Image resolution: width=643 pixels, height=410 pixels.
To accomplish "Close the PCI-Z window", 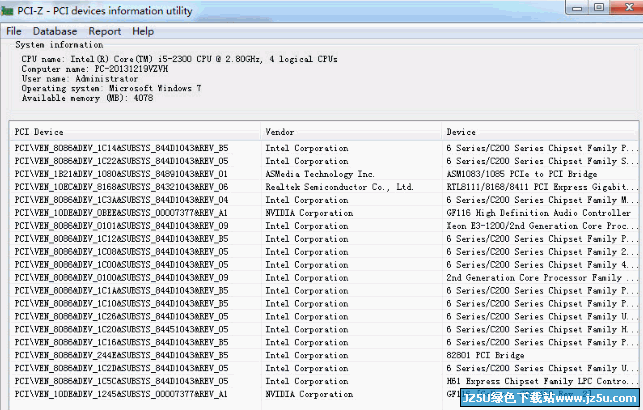I will click(x=627, y=7).
